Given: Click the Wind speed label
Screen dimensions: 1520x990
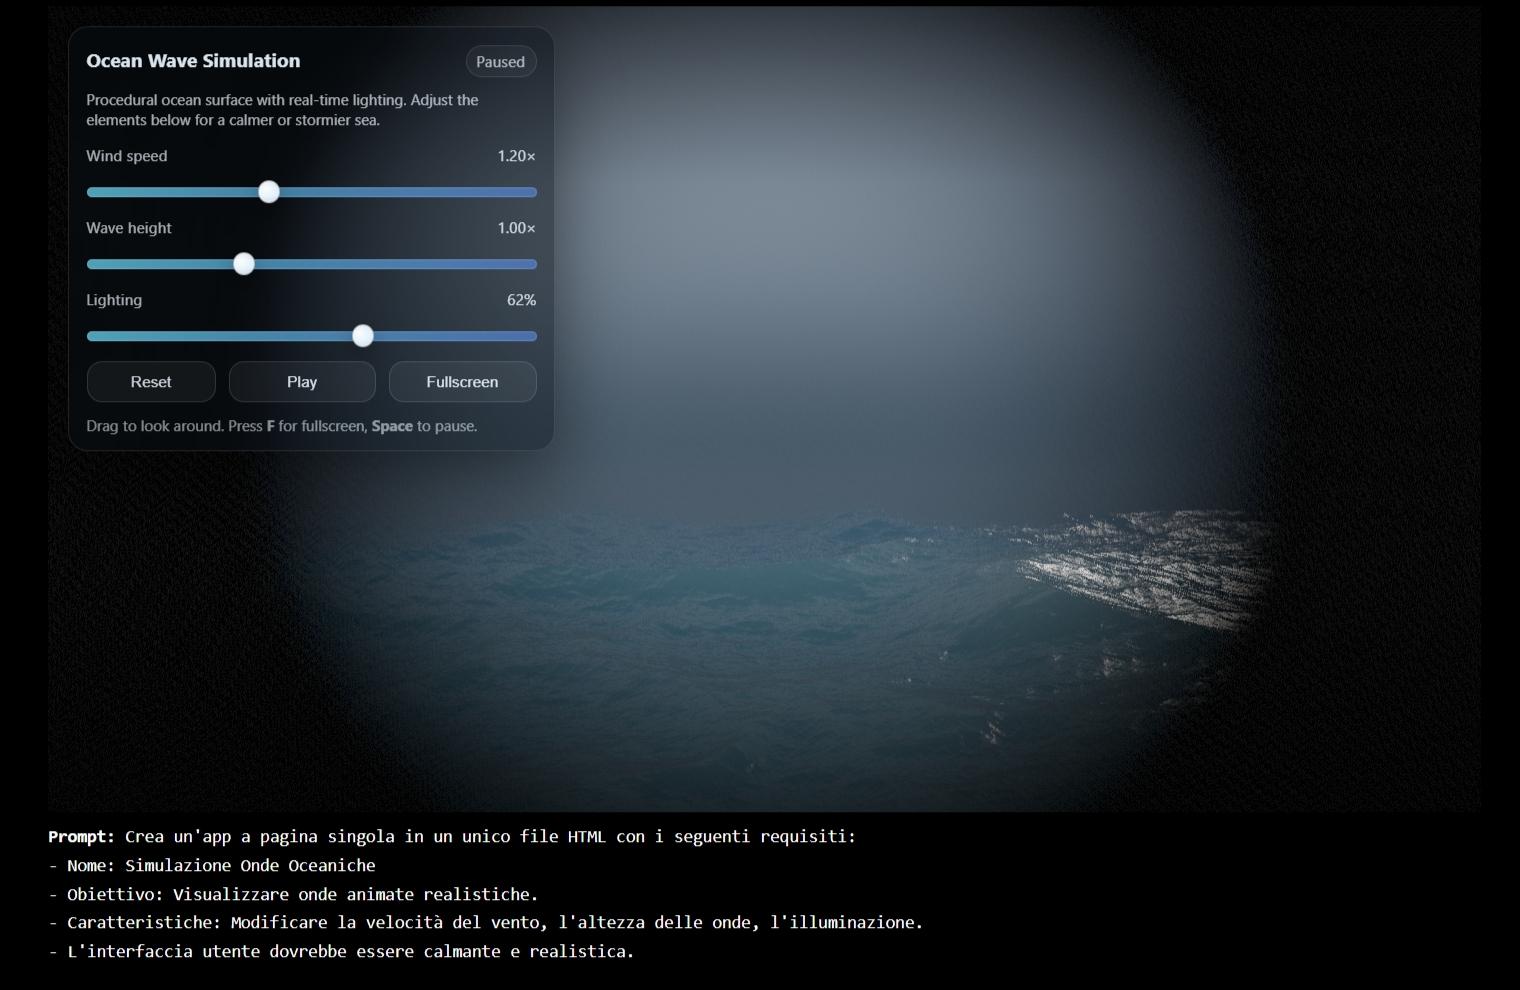Looking at the screenshot, I should point(127,156).
